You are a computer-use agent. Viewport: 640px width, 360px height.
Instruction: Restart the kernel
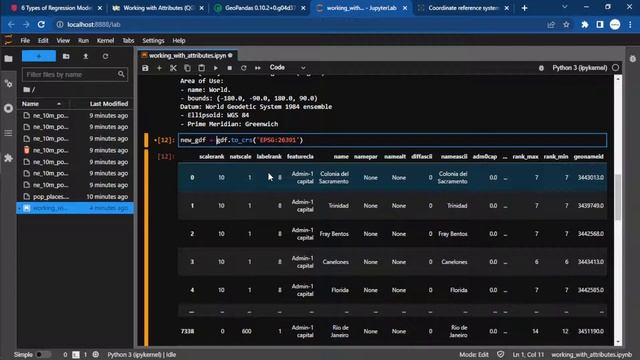[244, 68]
